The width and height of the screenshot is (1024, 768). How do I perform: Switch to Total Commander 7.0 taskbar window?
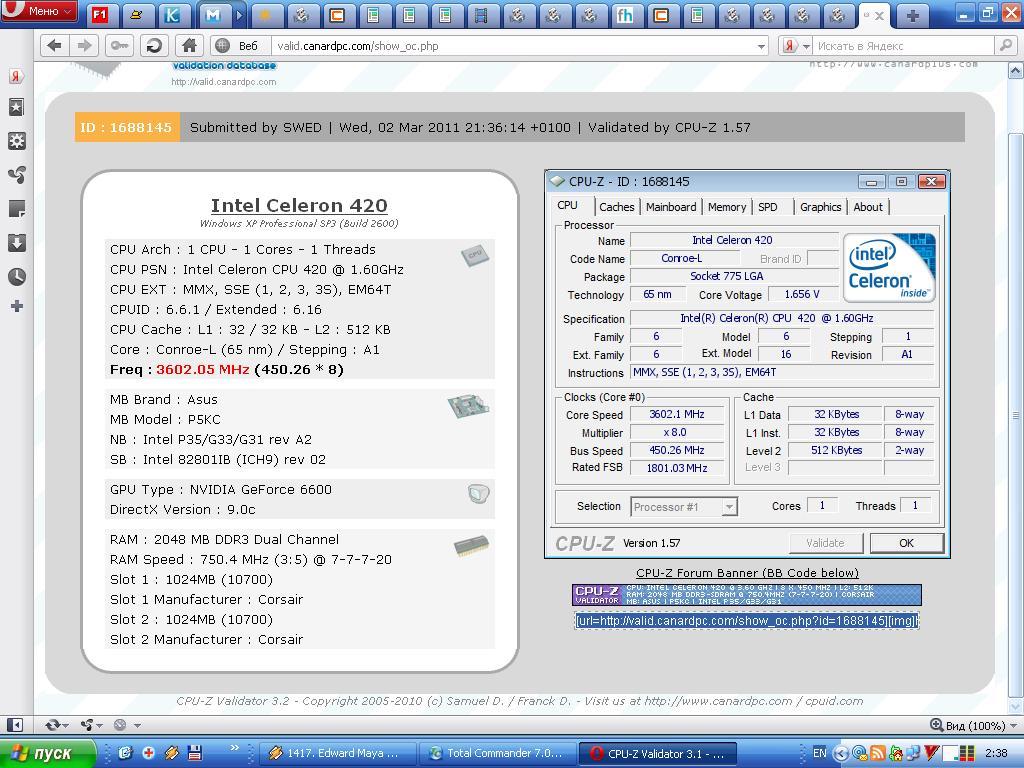point(496,753)
